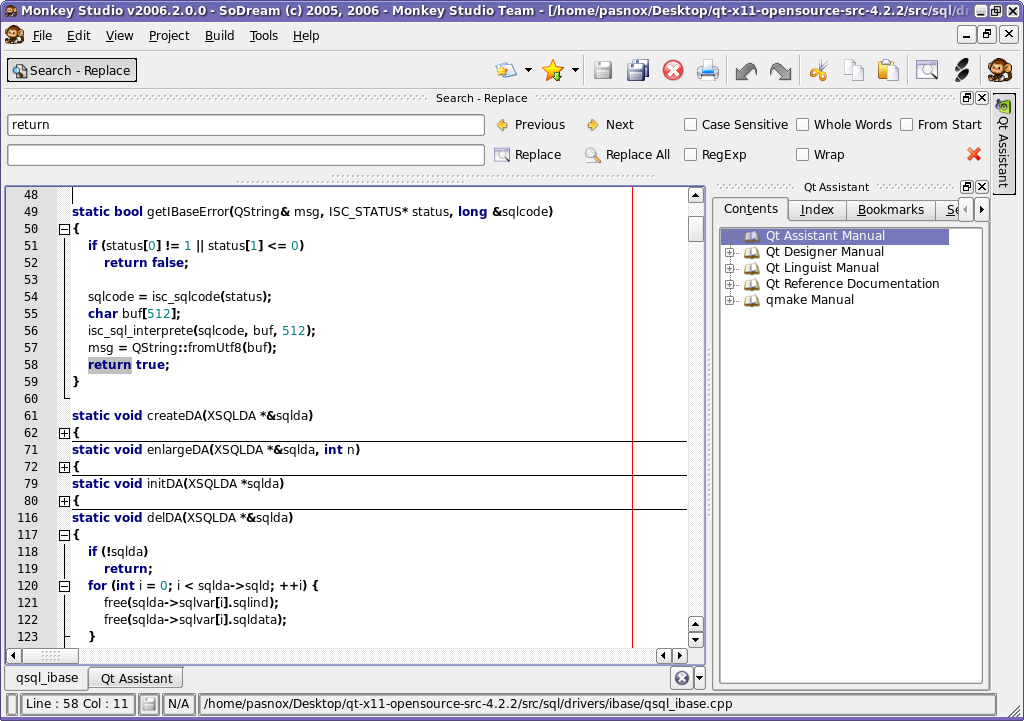Open the Project menu
The width and height of the screenshot is (1024, 721).
[169, 35]
